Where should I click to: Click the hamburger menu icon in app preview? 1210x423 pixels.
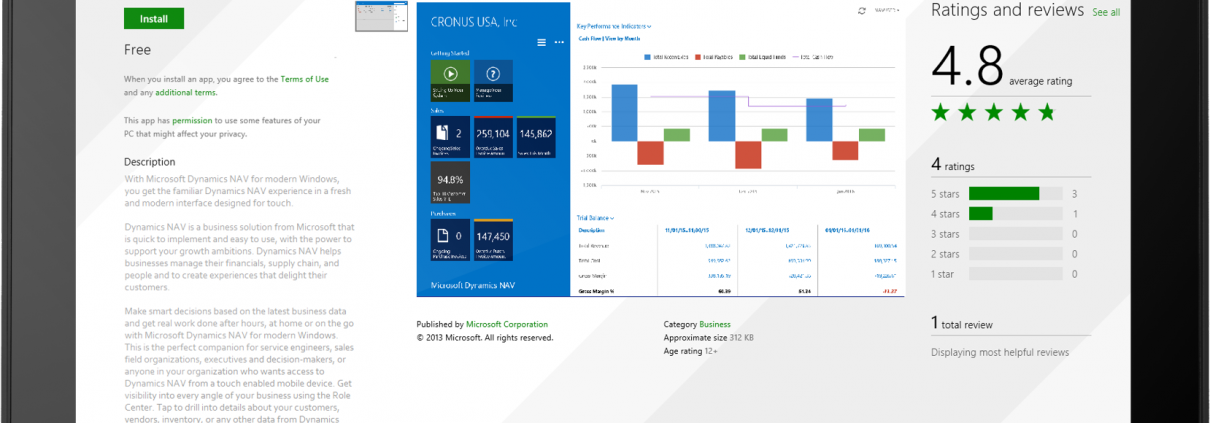(542, 42)
